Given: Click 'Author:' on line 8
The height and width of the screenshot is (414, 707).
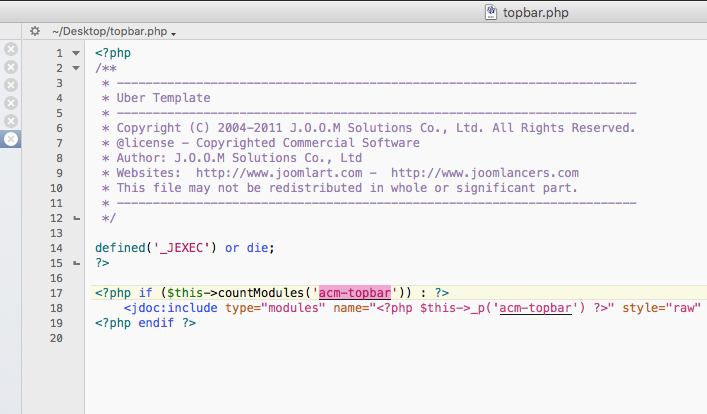Looking at the screenshot, I should 142,158.
